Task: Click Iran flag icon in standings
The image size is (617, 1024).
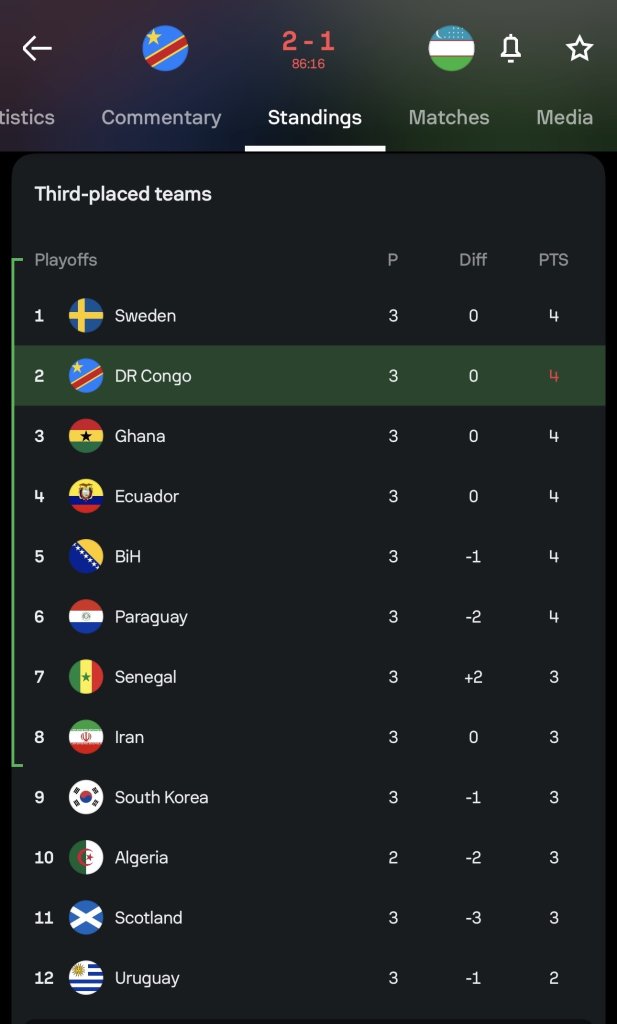Action: click(86, 737)
